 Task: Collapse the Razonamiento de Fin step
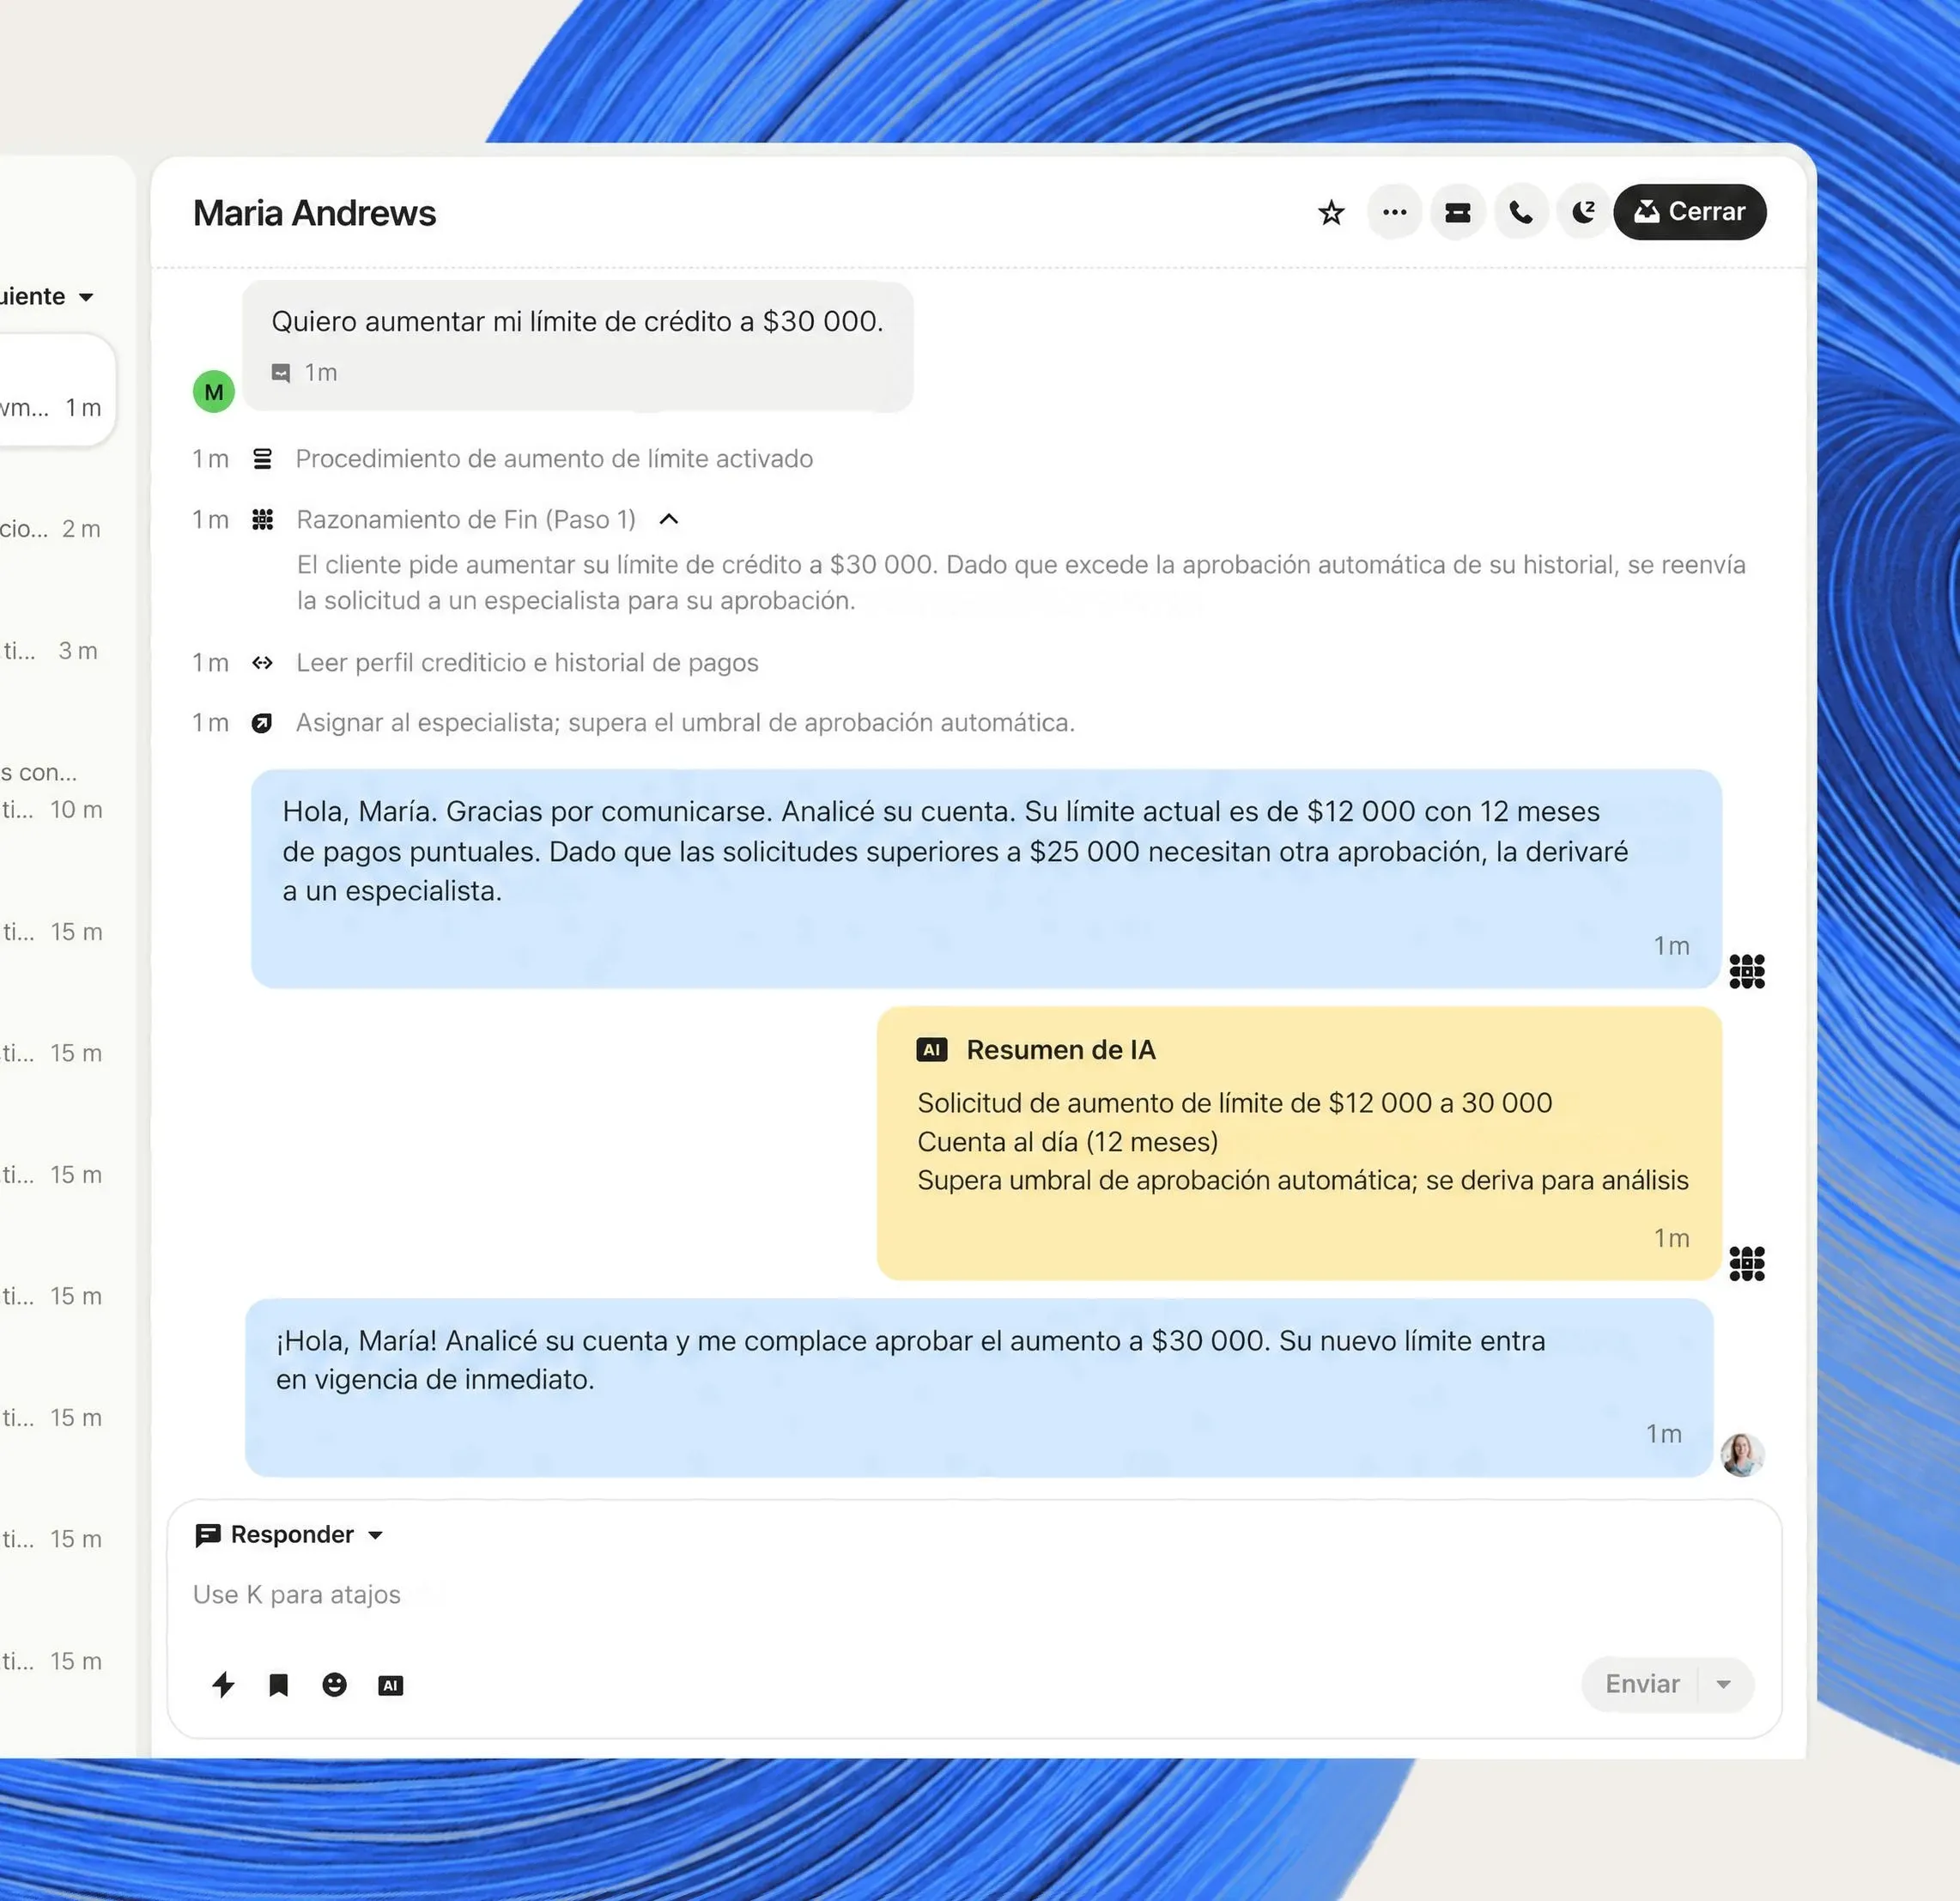669,519
